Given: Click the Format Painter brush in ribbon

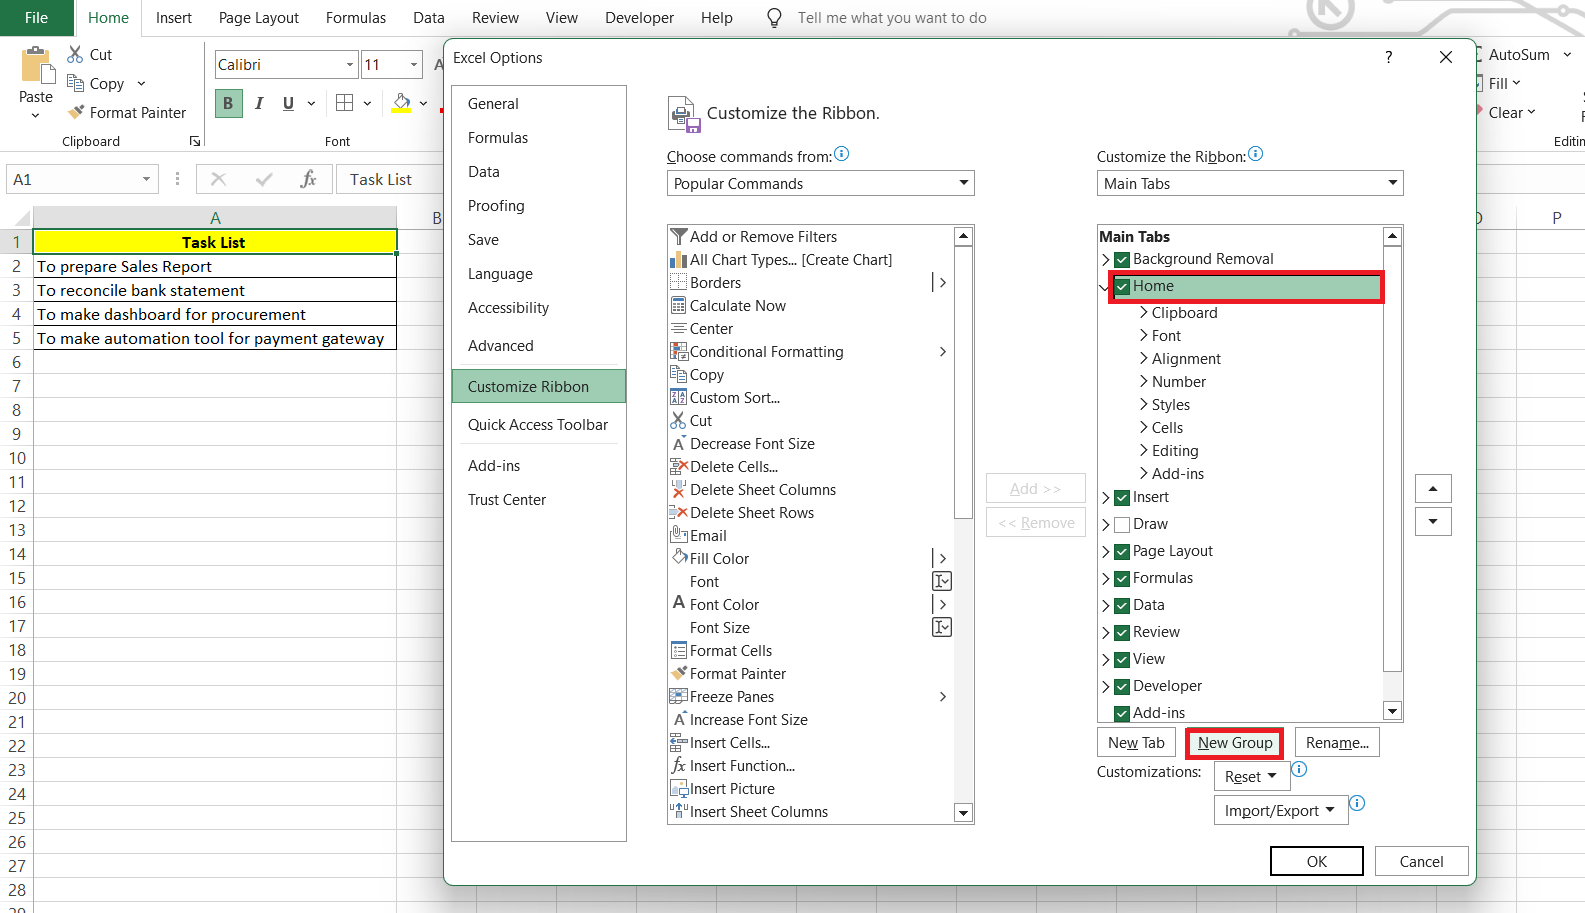Looking at the screenshot, I should coord(76,112).
